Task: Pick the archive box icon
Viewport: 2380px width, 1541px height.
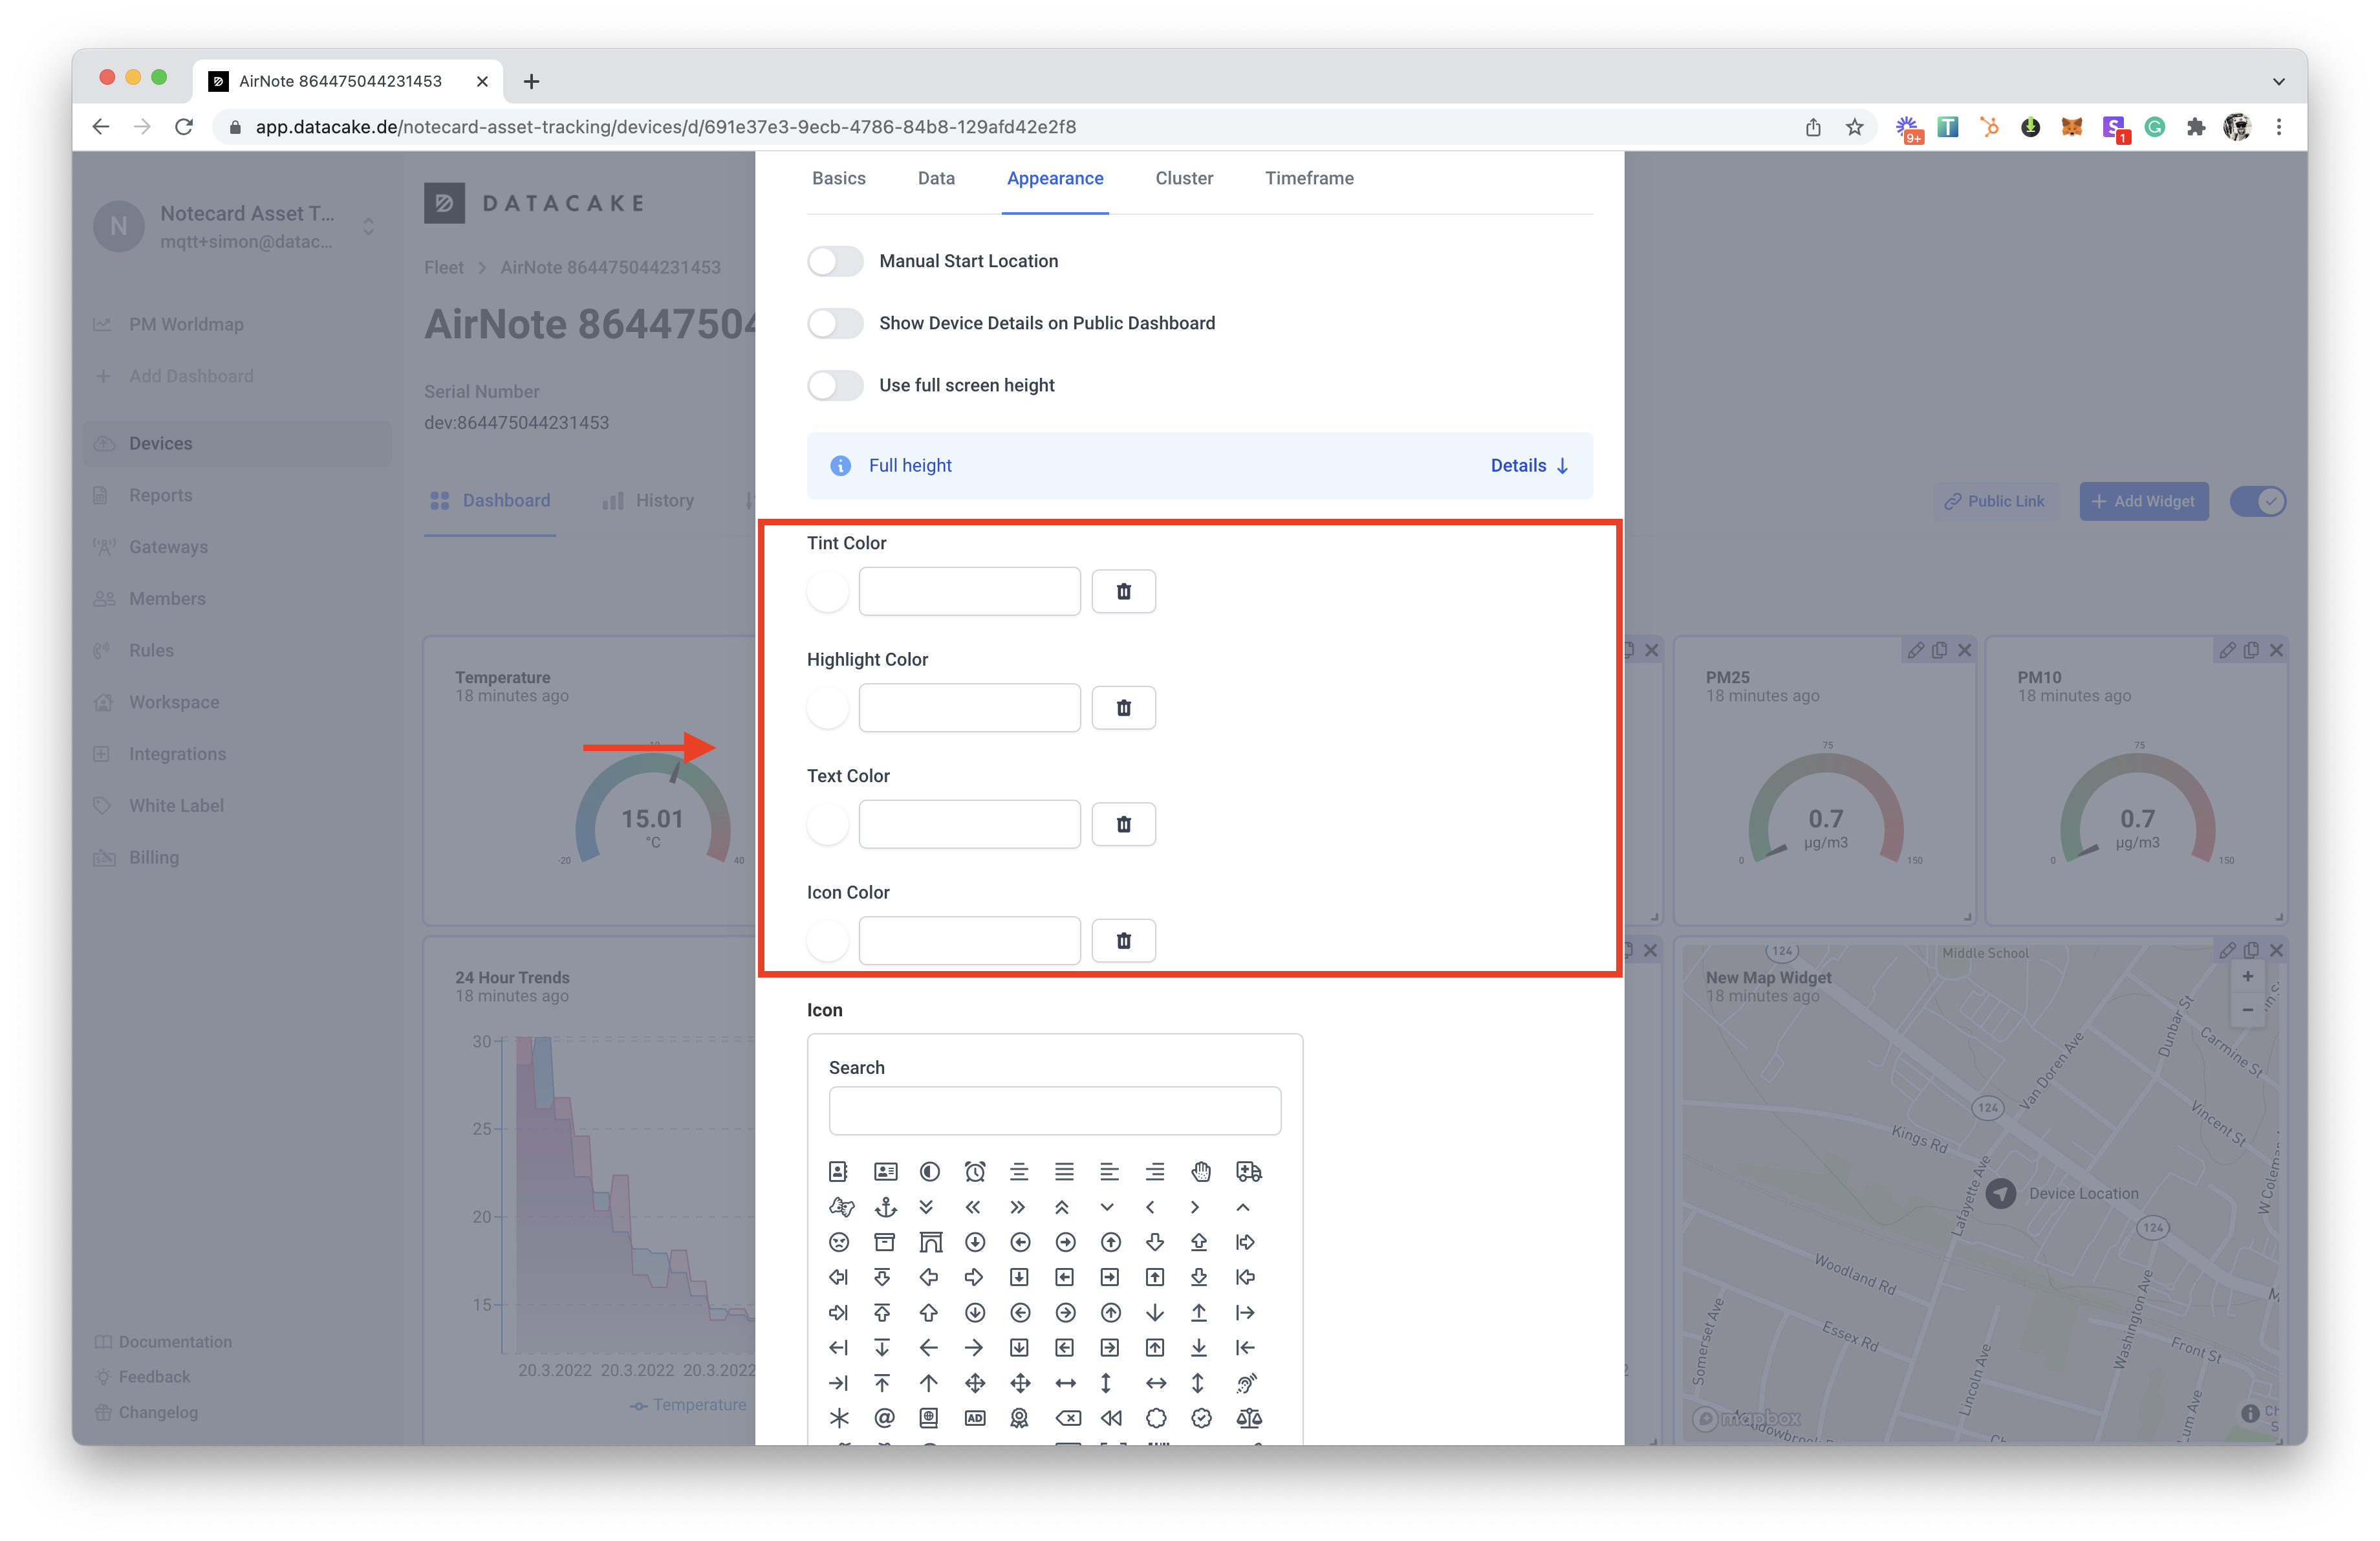Action: pos(884,1242)
